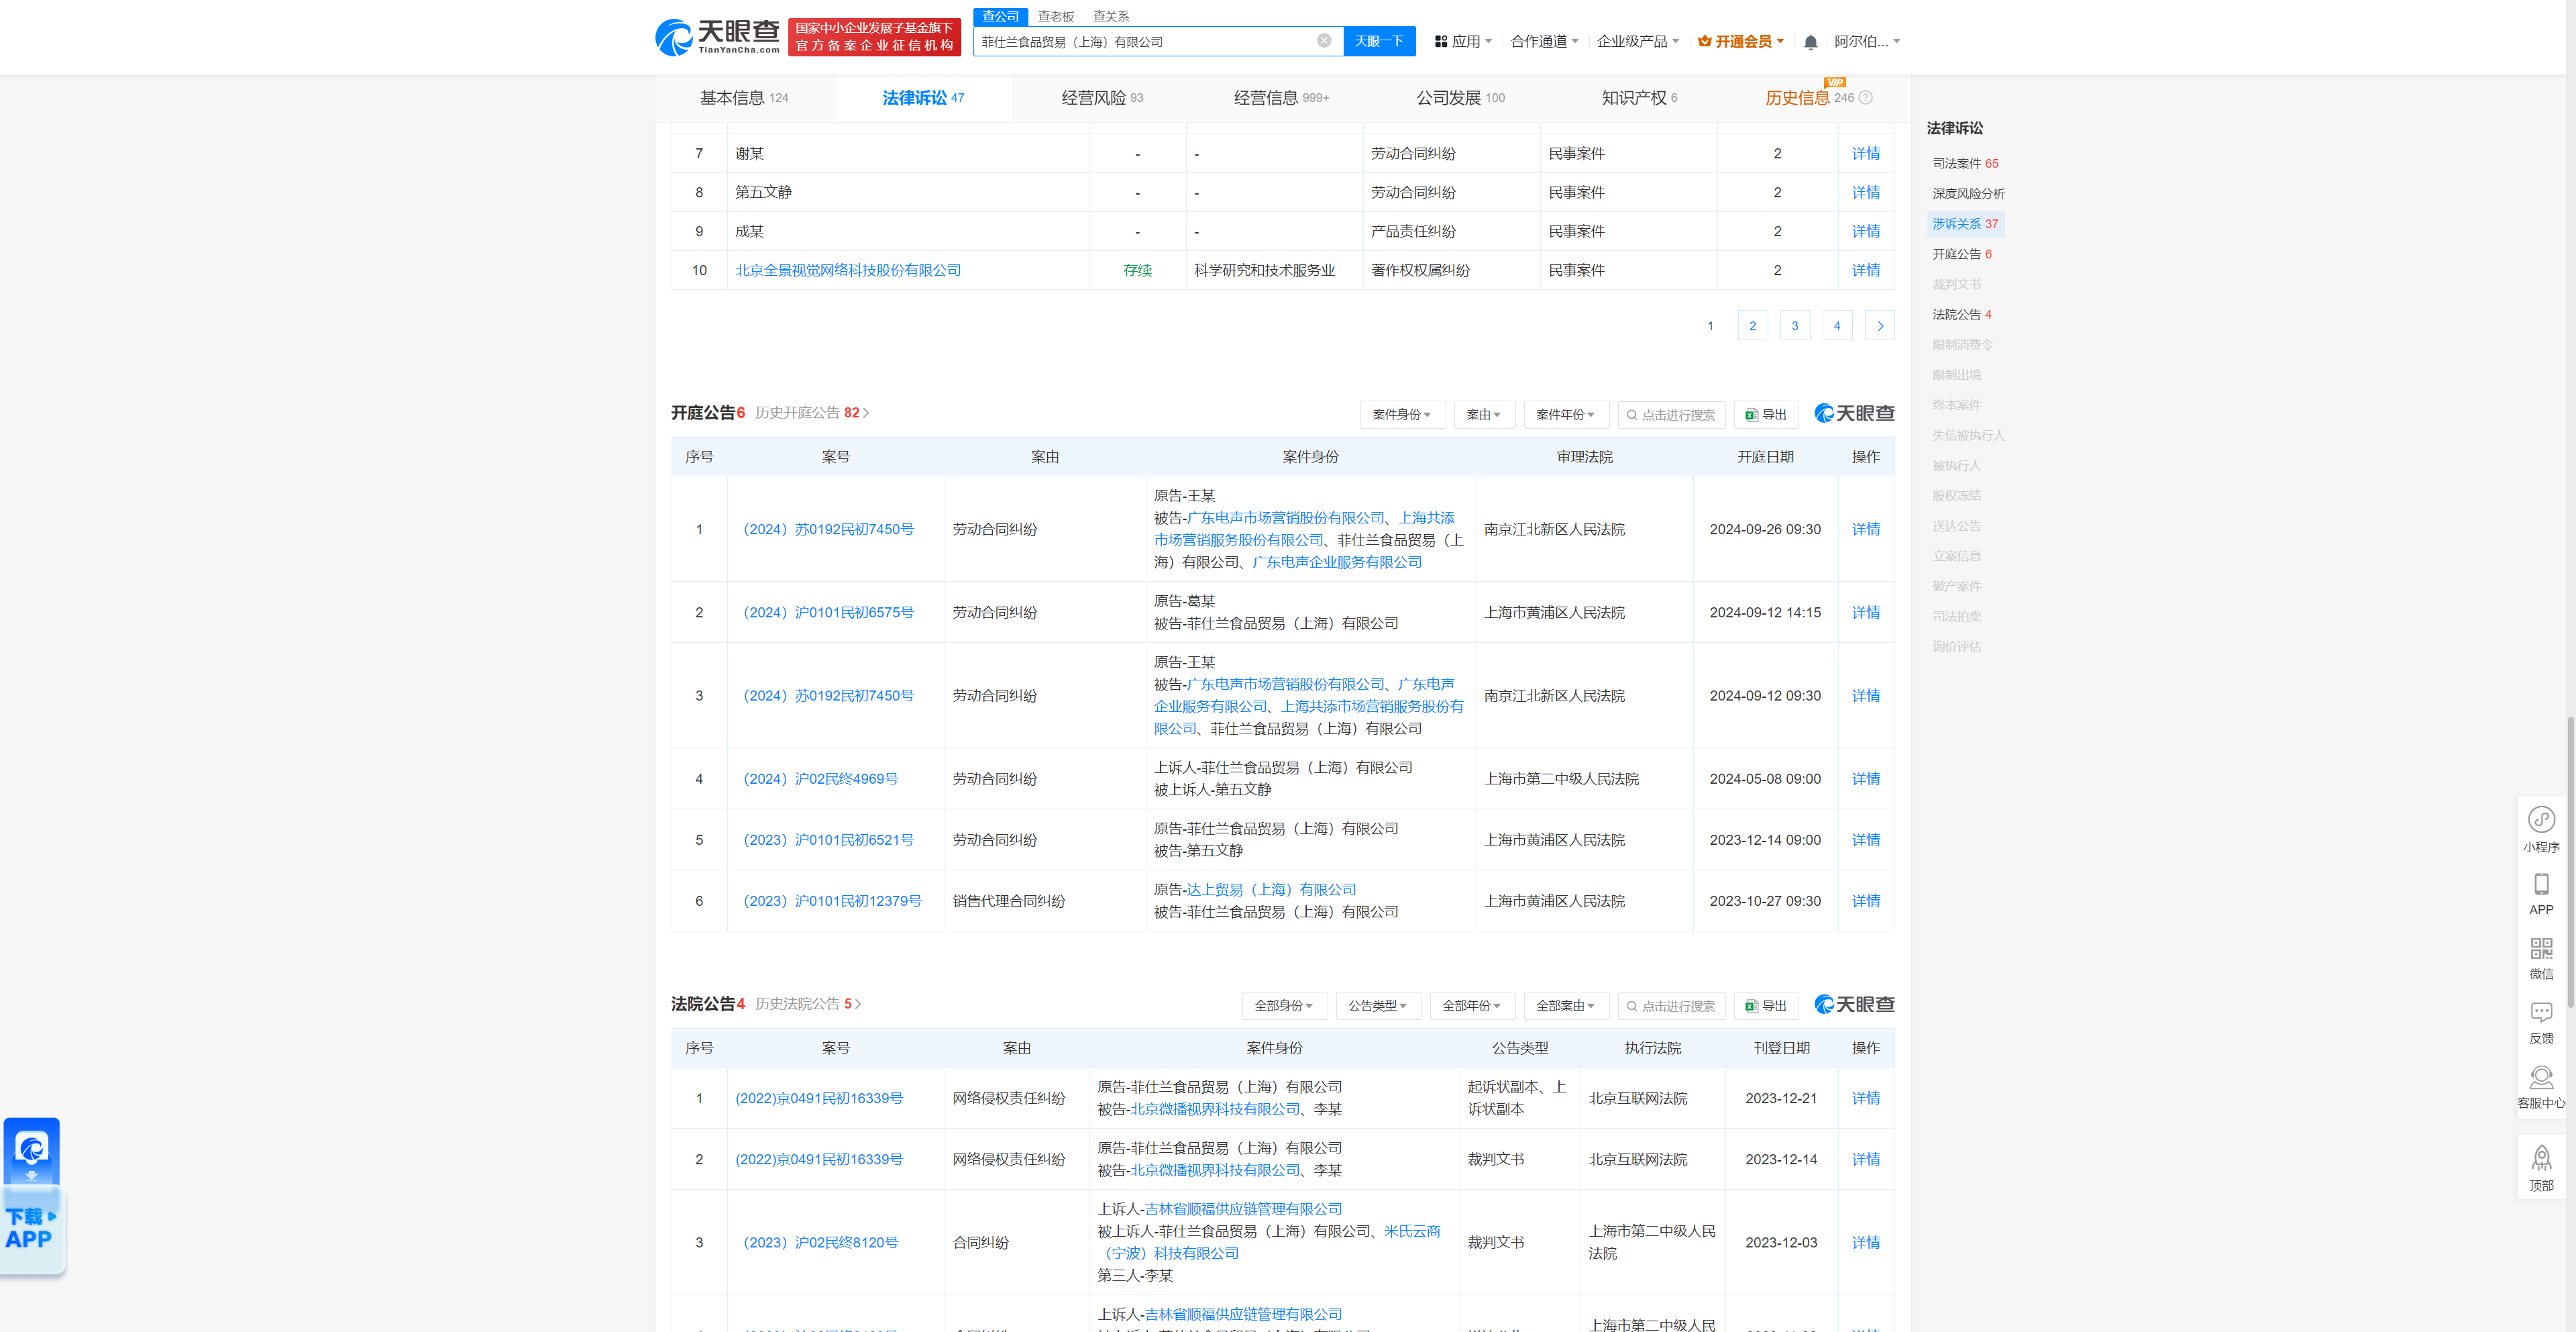Open 北京微播视界科技有限公司 in notice row 1
The width and height of the screenshot is (2576, 1332).
click(1215, 1109)
